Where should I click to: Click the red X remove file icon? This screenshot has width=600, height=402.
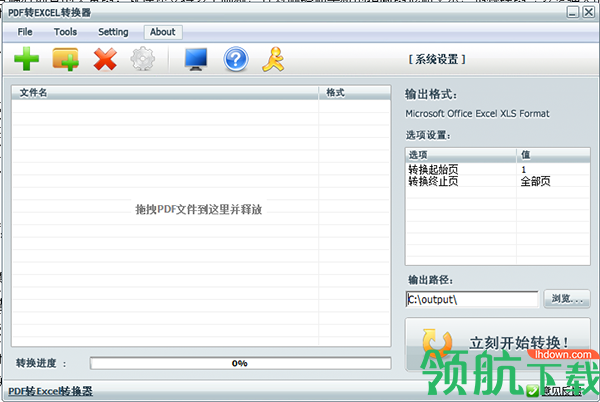(x=105, y=59)
